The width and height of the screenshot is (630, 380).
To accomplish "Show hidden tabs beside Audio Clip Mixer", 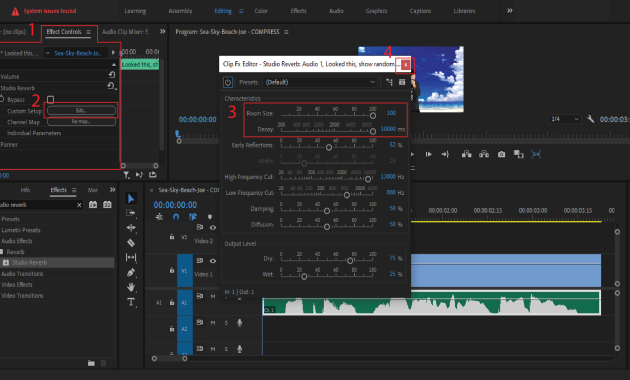I will click(x=162, y=31).
